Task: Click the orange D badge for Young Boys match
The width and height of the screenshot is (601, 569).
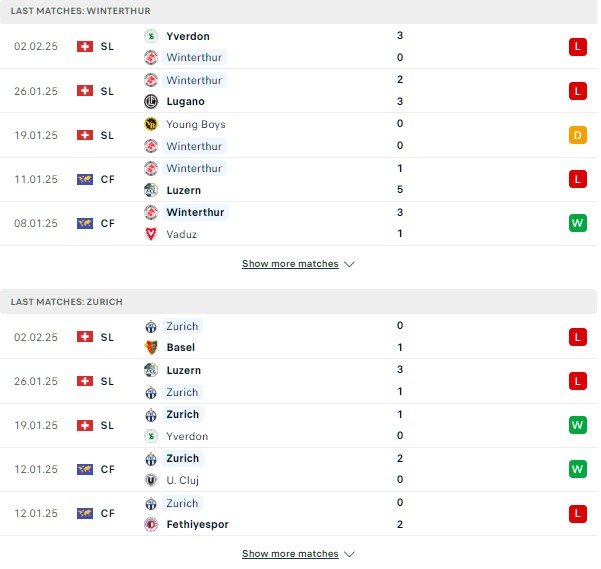Action: [x=578, y=135]
